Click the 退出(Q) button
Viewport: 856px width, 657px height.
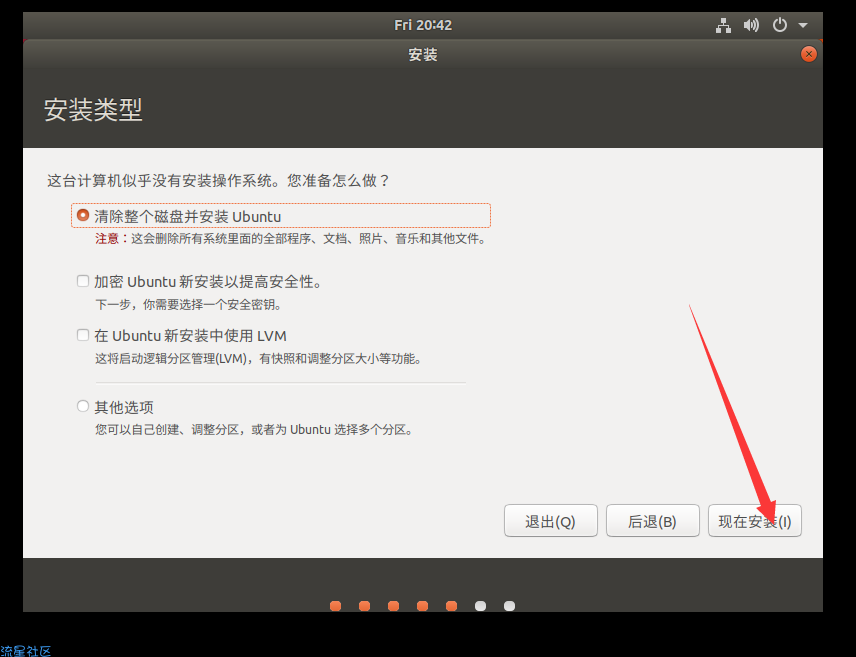point(551,521)
